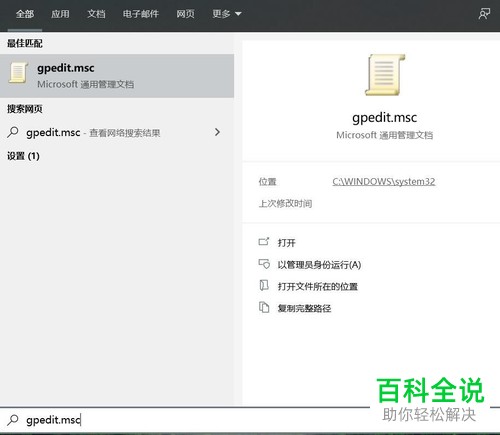500x435 pixels.
Task: Choose 复制完整路径
Action: click(x=304, y=308)
